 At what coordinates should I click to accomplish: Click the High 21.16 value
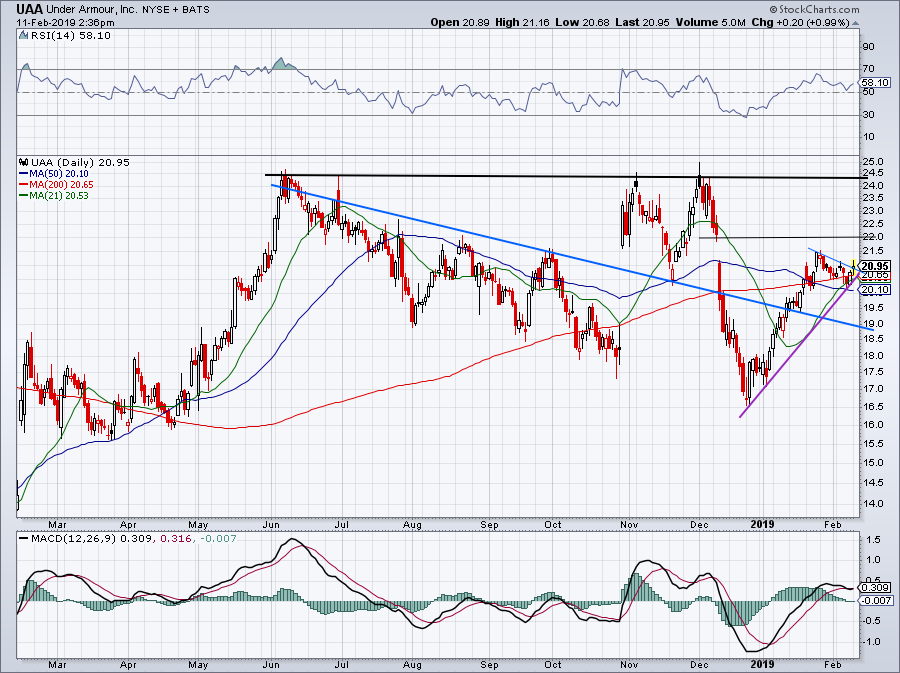(522, 22)
